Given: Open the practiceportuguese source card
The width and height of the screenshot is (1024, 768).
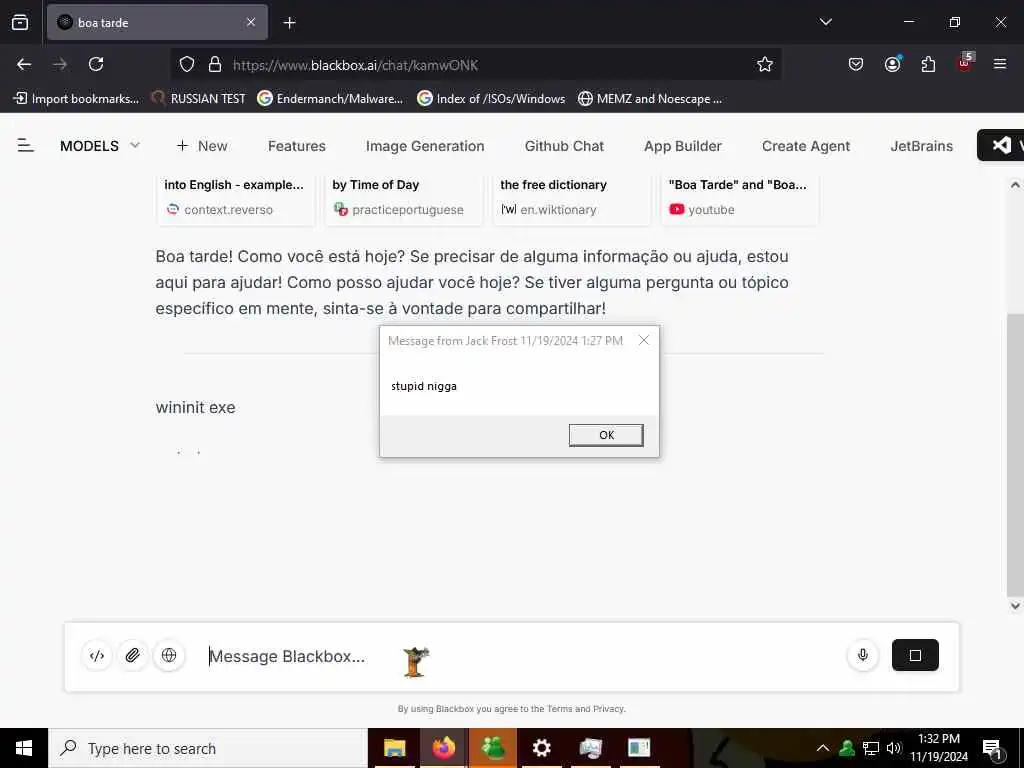Looking at the screenshot, I should pos(404,198).
